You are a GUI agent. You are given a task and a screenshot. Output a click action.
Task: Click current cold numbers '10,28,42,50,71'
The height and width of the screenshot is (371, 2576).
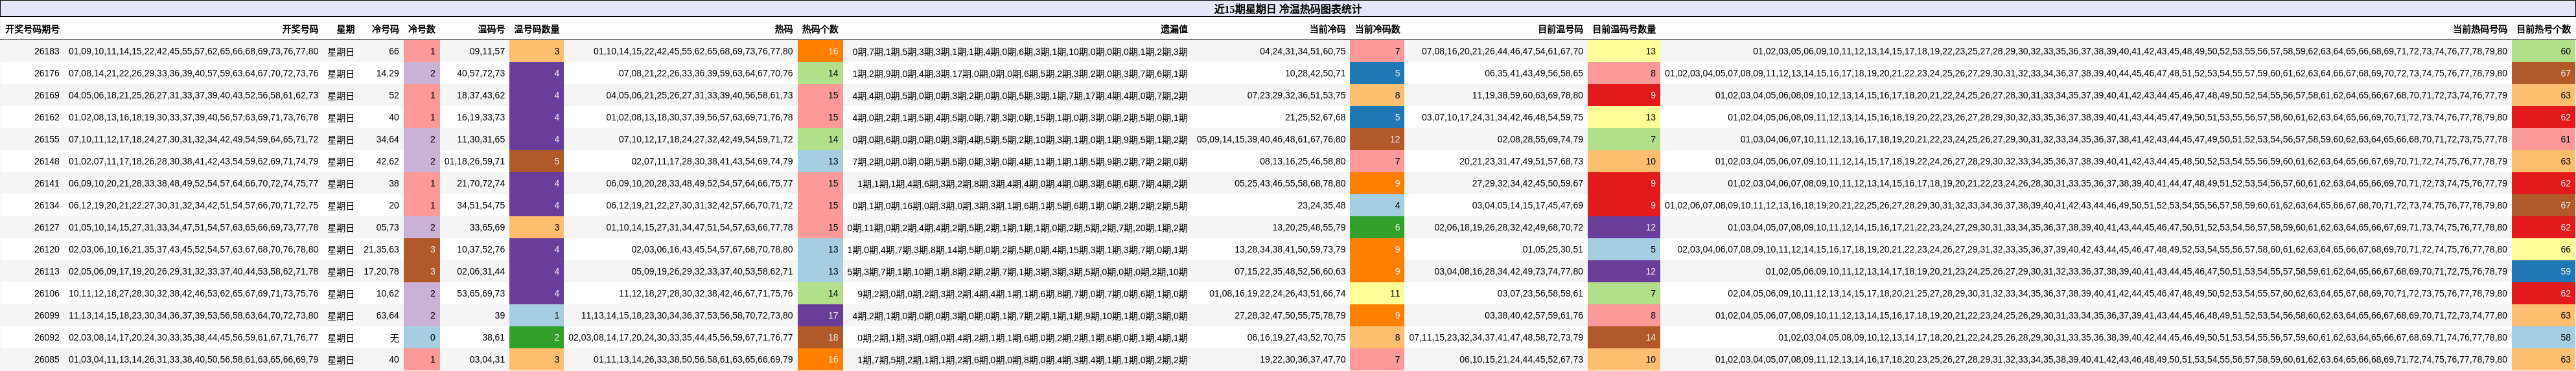tap(1315, 73)
